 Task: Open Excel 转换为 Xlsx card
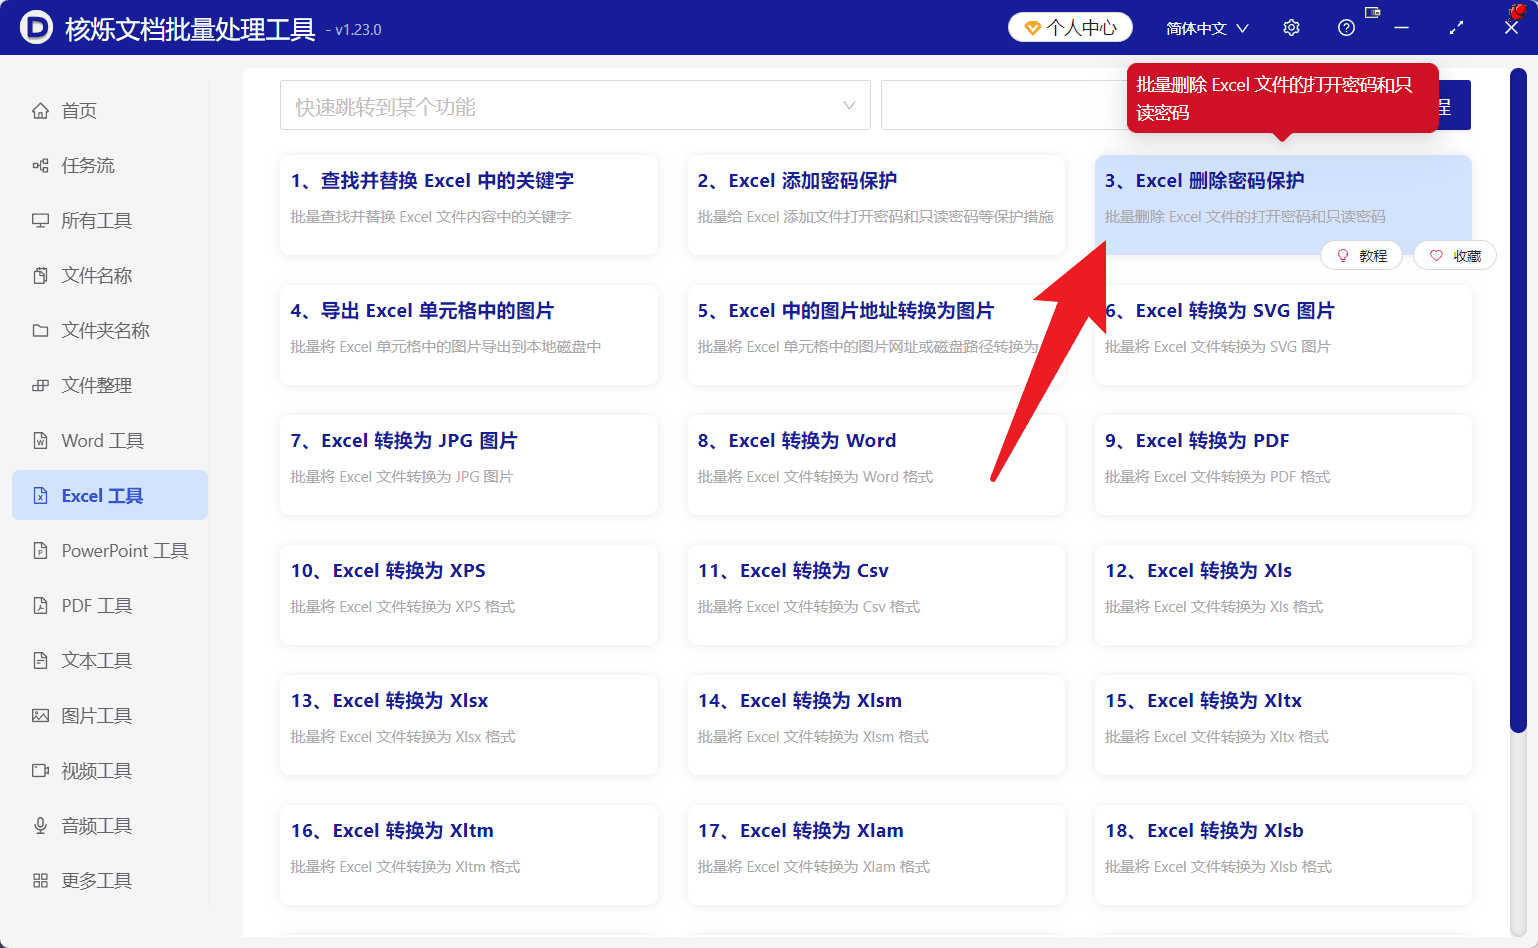click(x=469, y=725)
